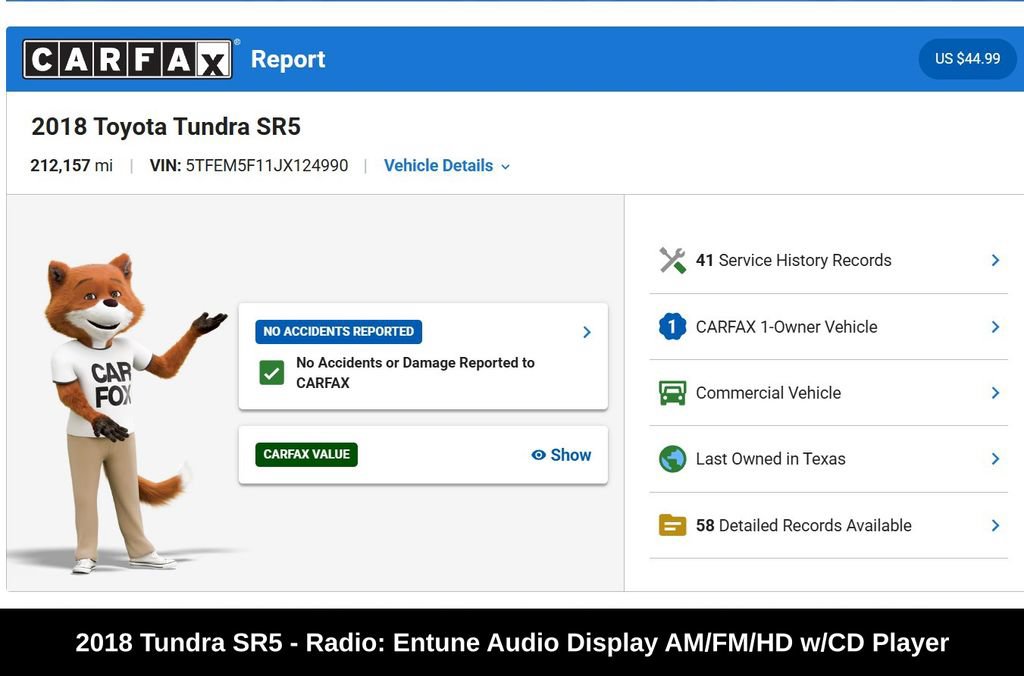Image resolution: width=1024 pixels, height=676 pixels.
Task: Open the 58 Detailed Records chevron
Action: 995,525
